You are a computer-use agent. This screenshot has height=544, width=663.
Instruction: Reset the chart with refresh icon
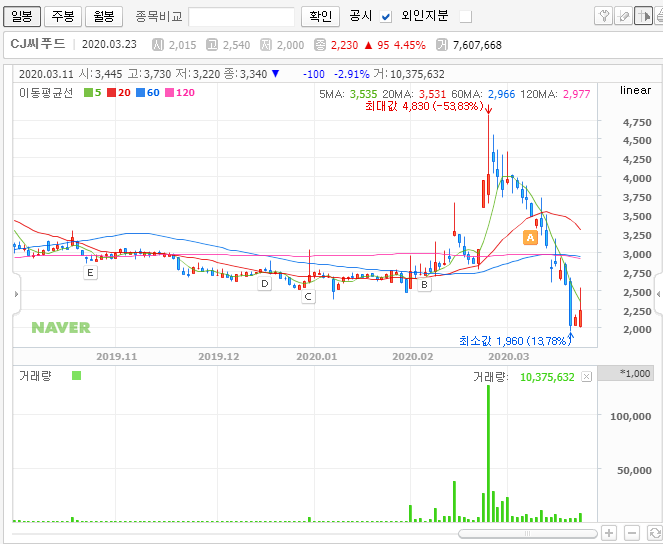pyautogui.click(x=655, y=533)
